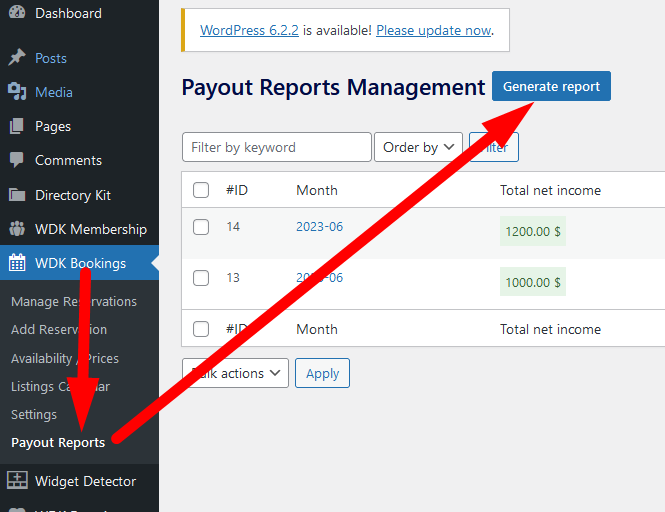Click ID value 13 in table
The image size is (665, 512).
coord(233,277)
